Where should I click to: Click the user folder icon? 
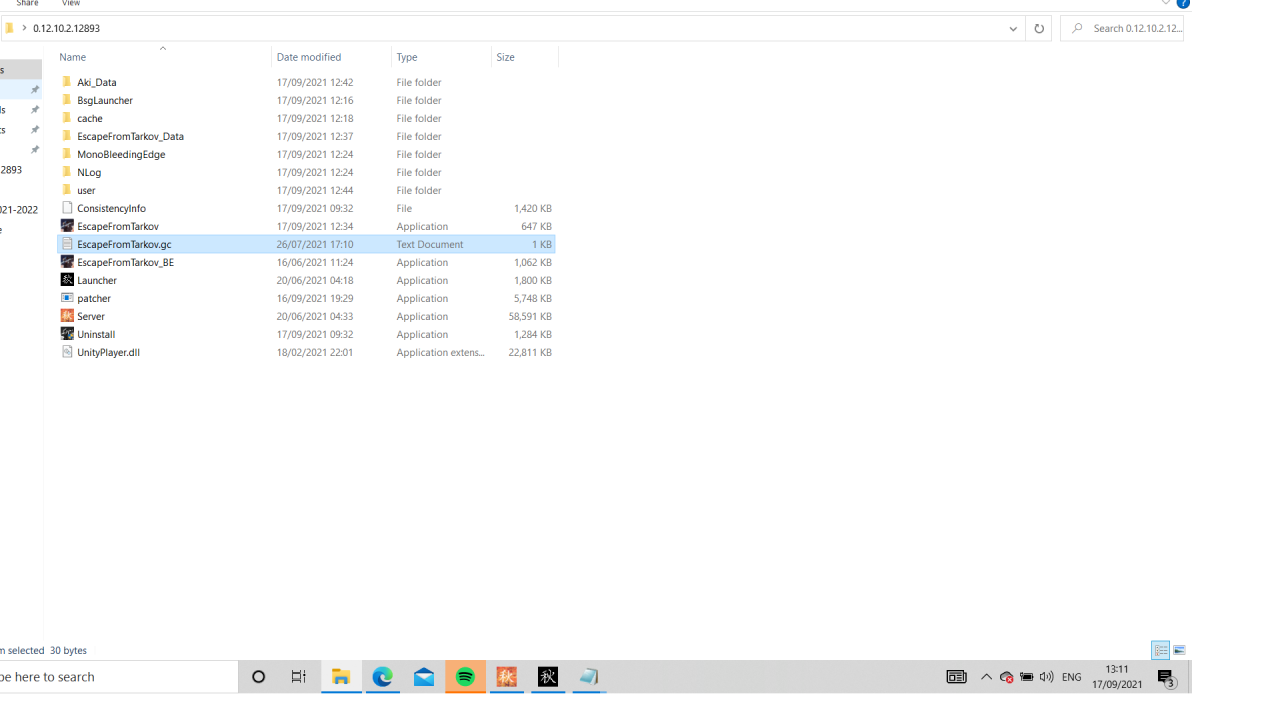pyautogui.click(x=67, y=190)
